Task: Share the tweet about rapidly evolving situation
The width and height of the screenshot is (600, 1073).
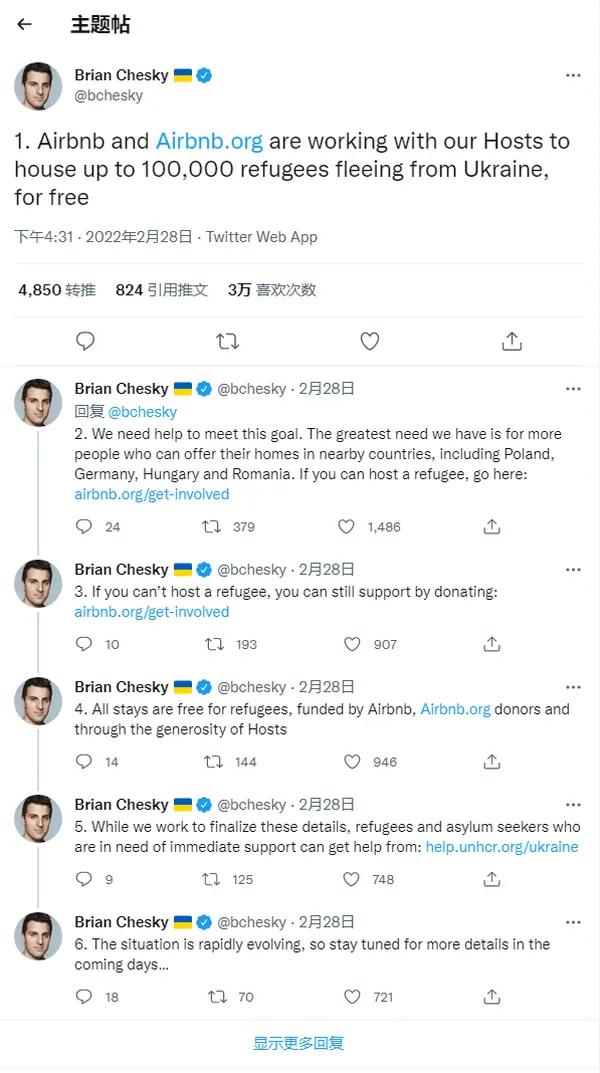Action: (x=492, y=996)
